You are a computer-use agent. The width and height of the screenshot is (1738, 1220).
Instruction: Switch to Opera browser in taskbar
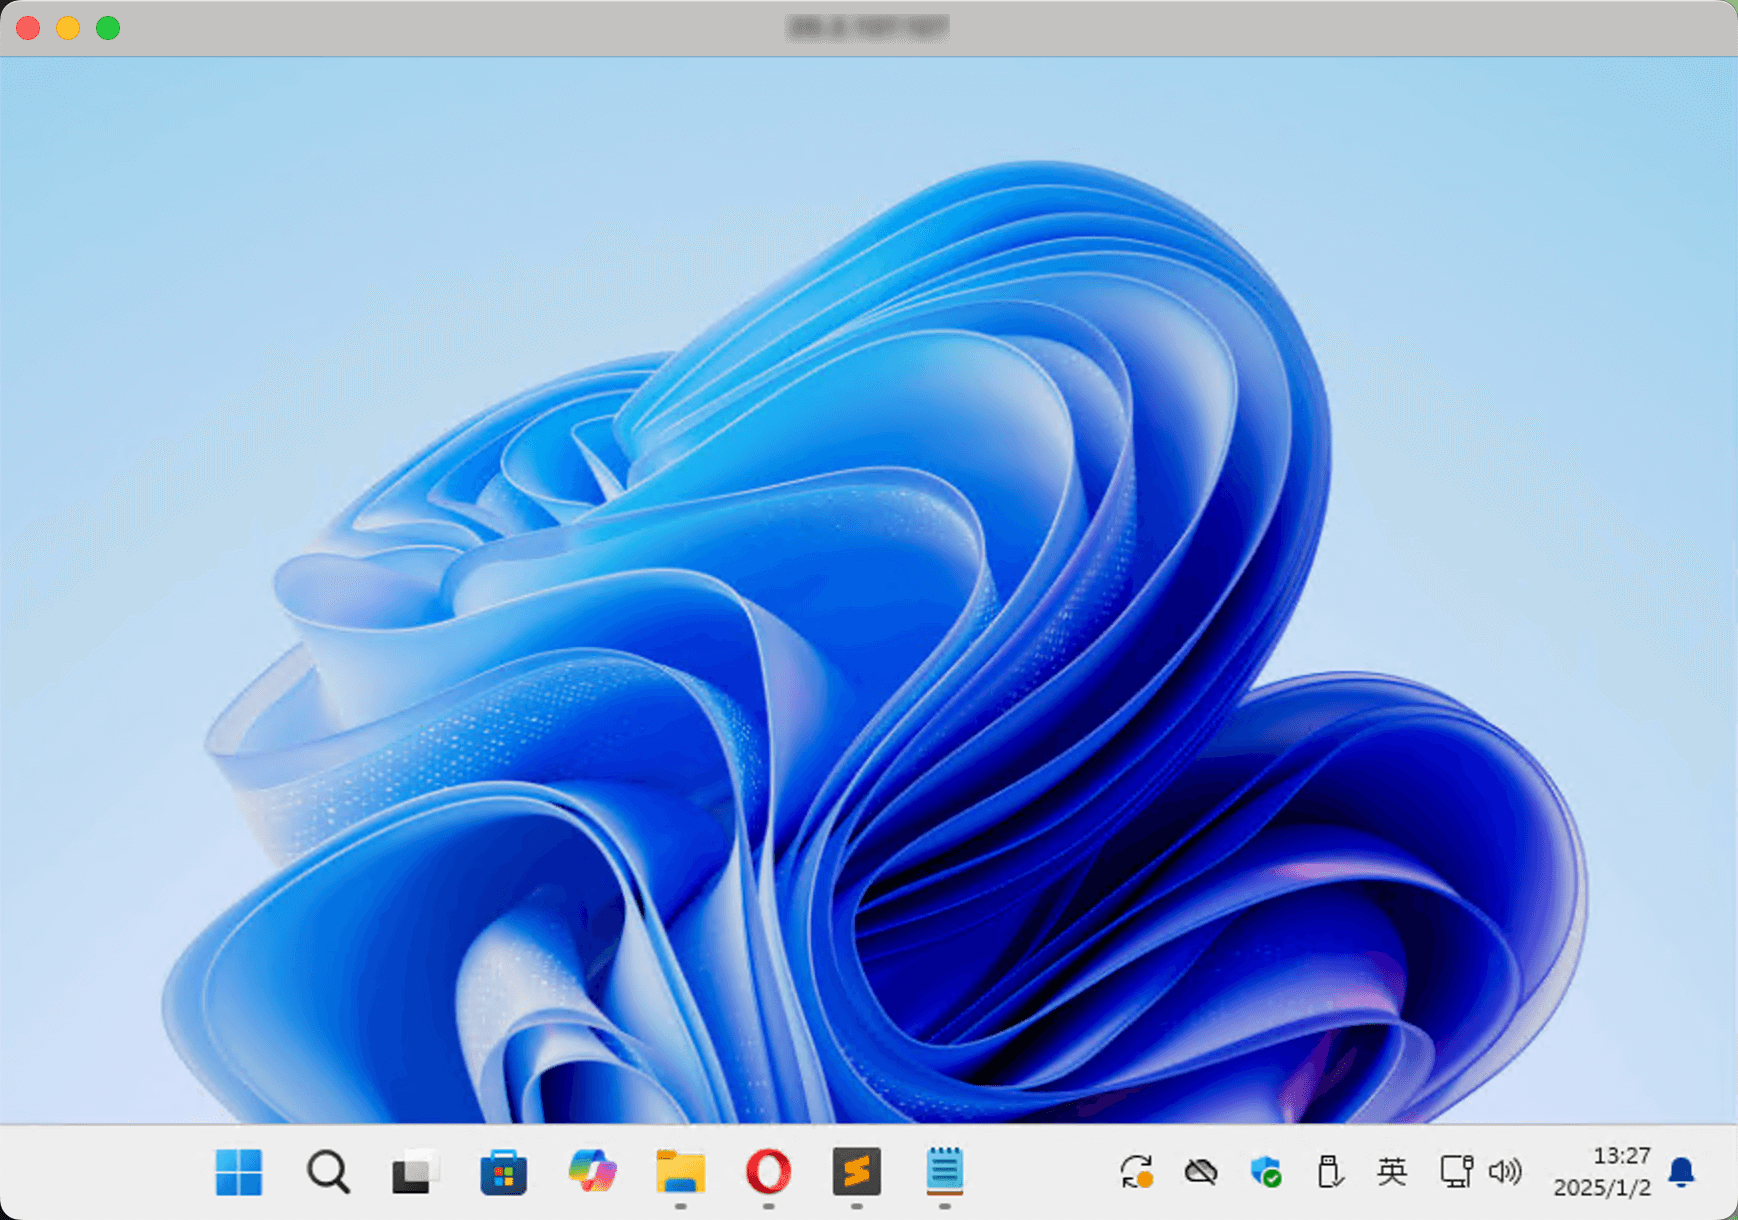768,1171
